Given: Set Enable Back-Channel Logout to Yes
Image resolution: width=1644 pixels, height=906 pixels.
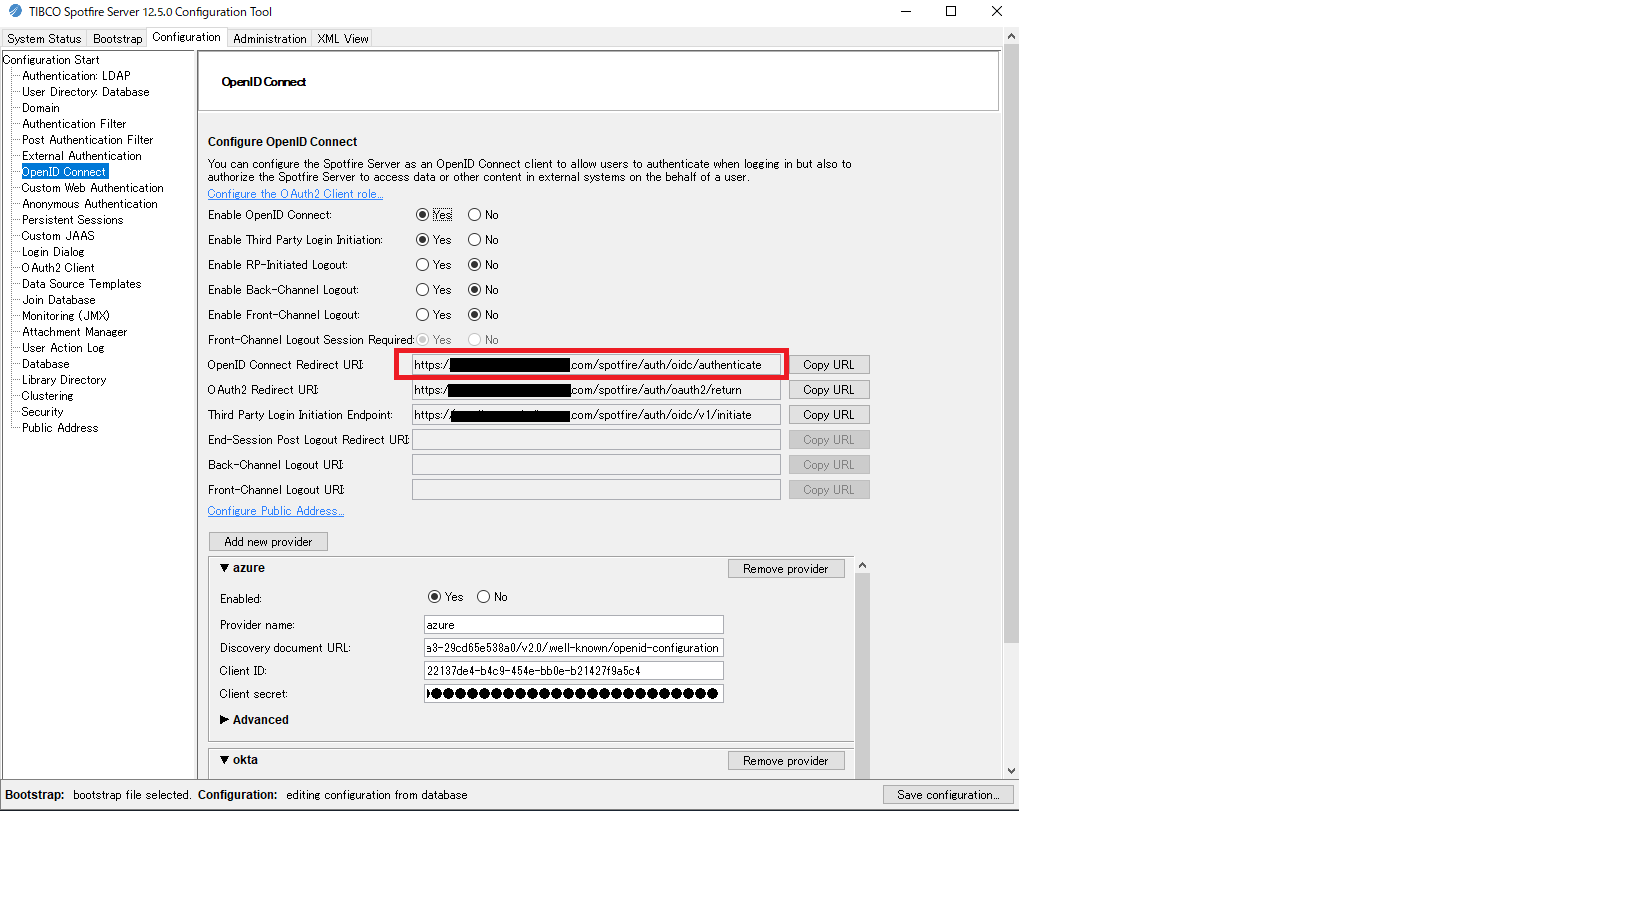Looking at the screenshot, I should coord(423,290).
